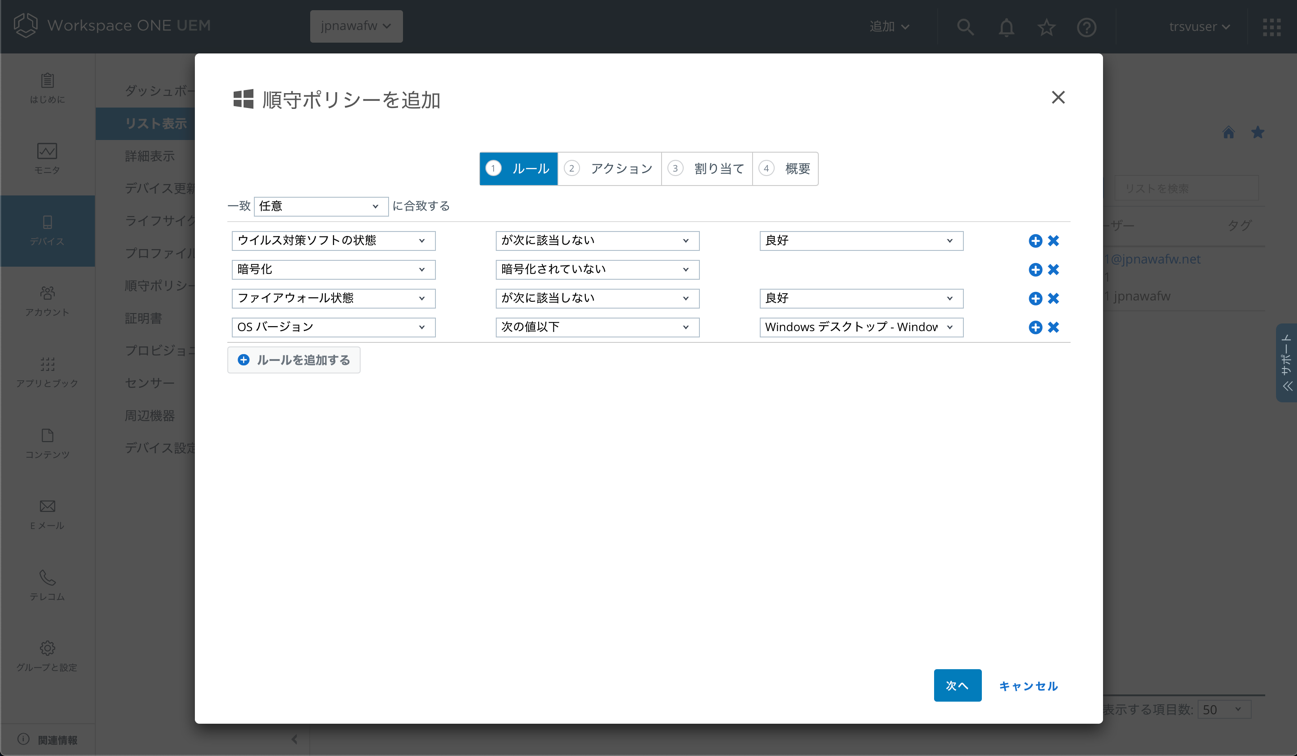Open the 任意 match dropdown
Image resolution: width=1297 pixels, height=756 pixels.
320,206
